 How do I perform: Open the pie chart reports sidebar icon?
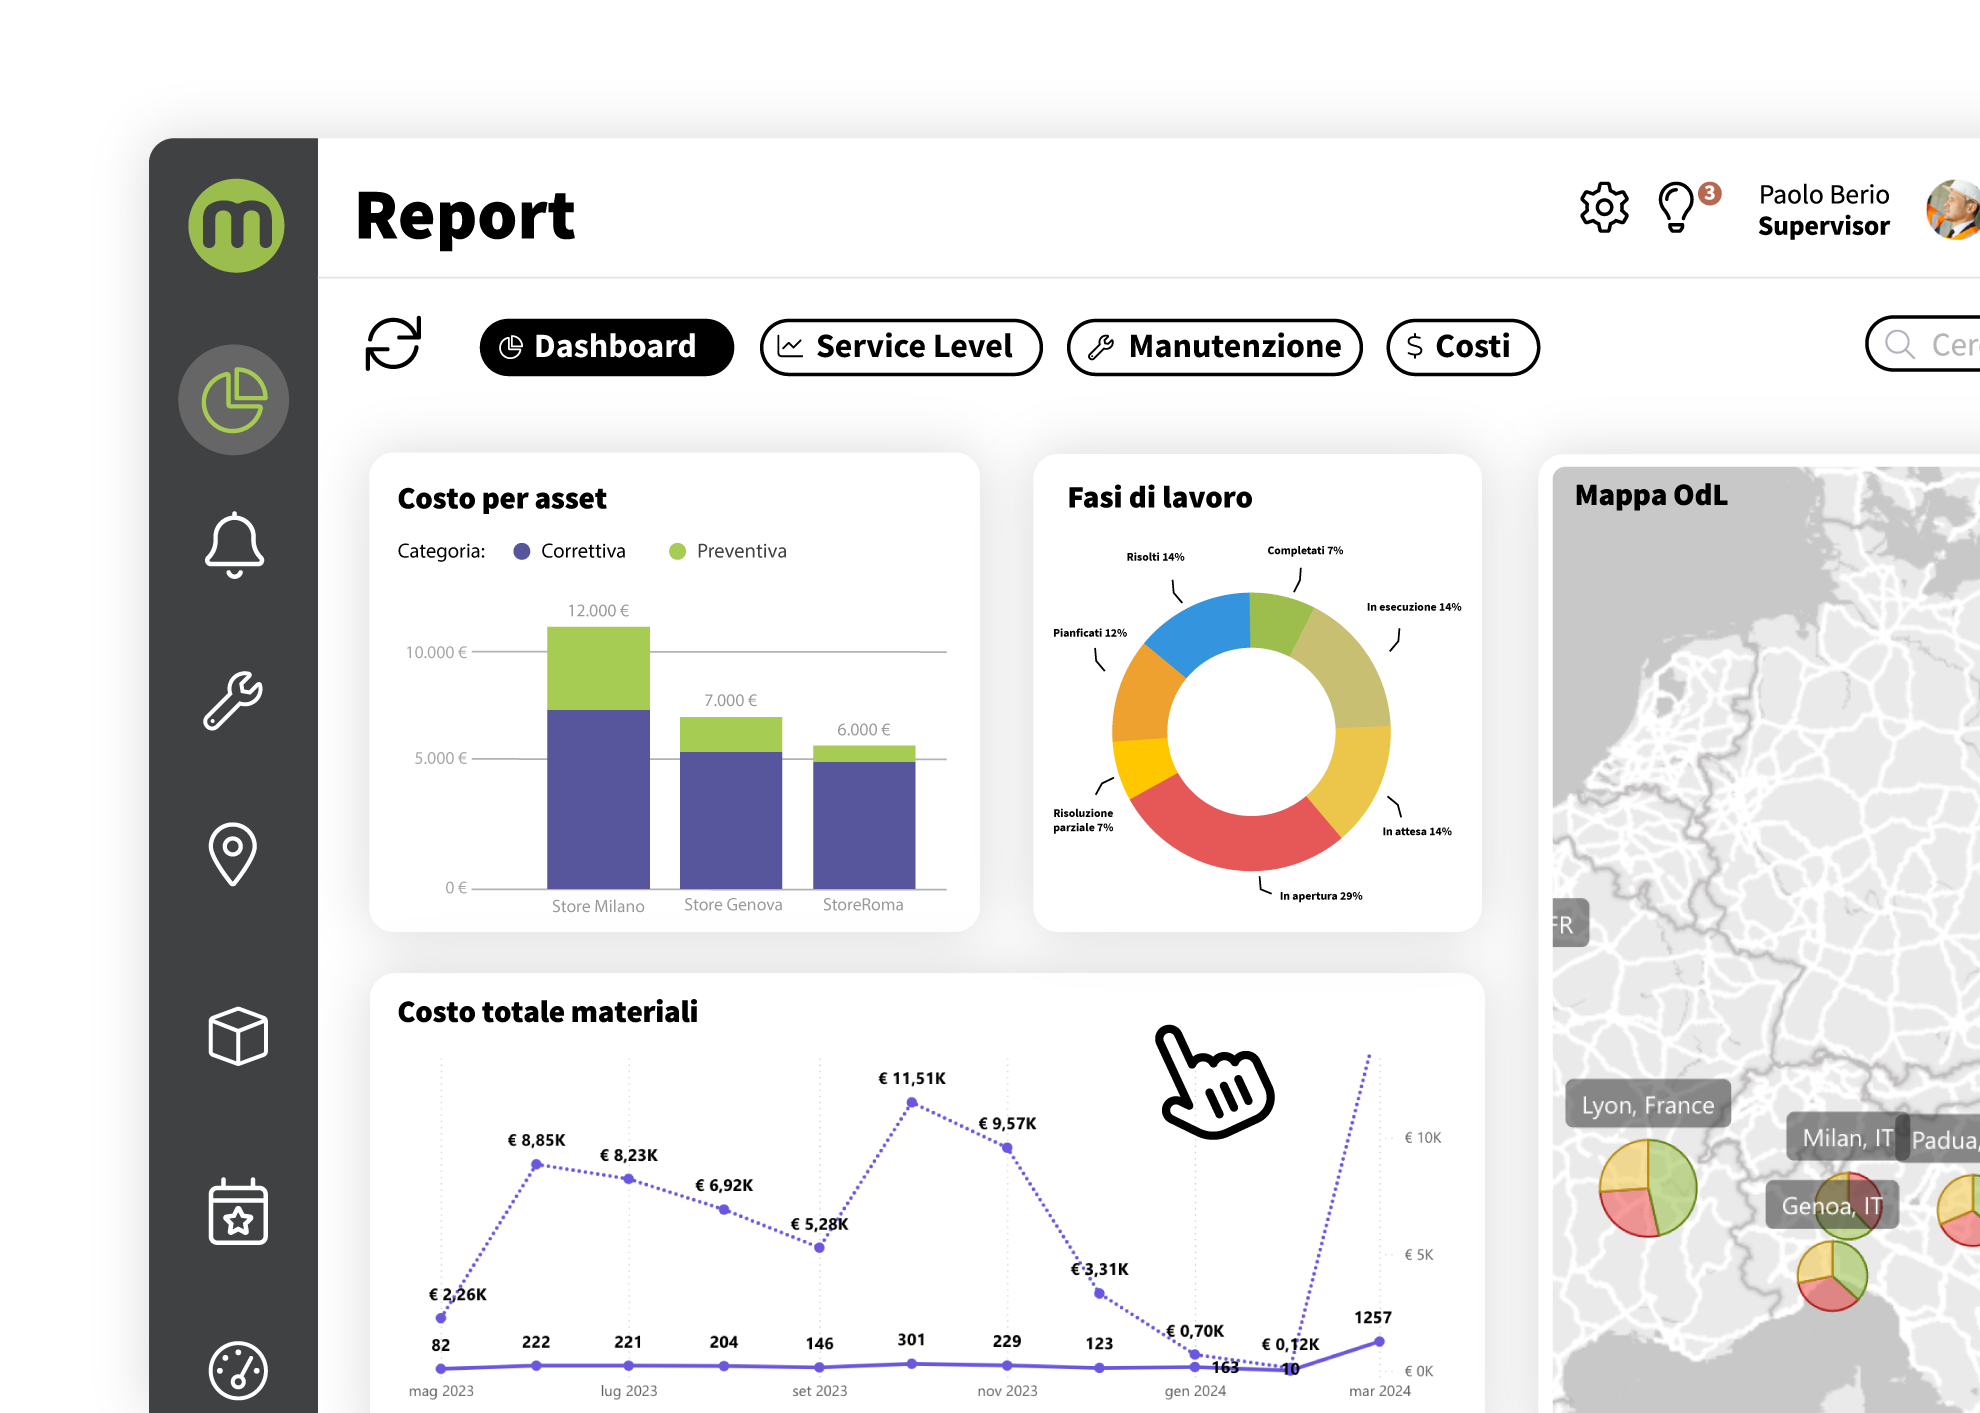234,400
